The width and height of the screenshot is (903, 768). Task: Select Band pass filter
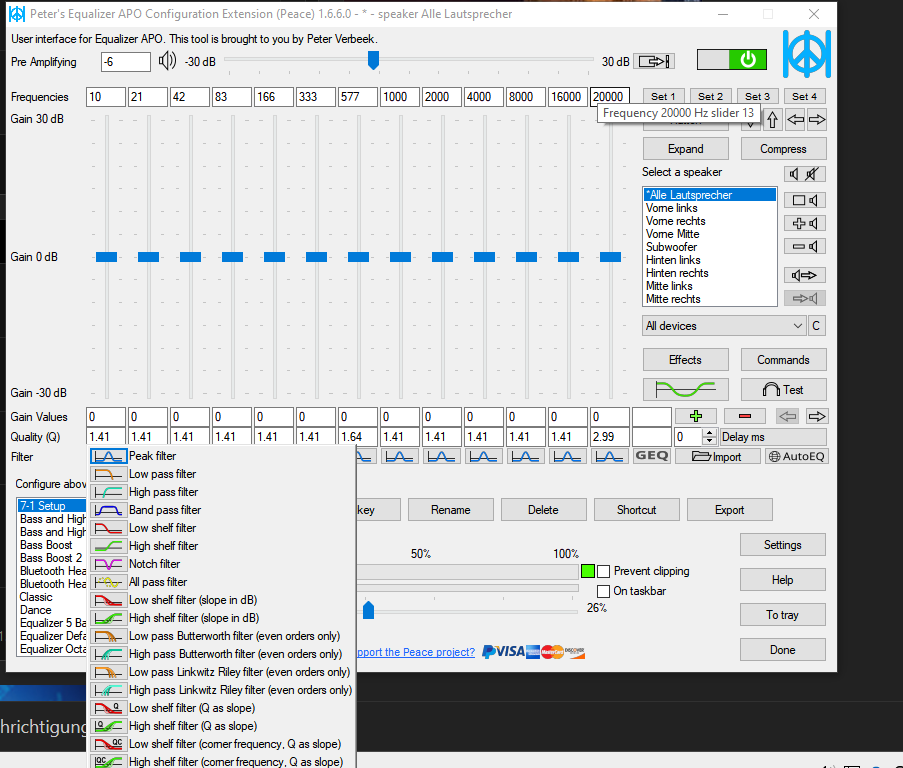(x=222, y=510)
